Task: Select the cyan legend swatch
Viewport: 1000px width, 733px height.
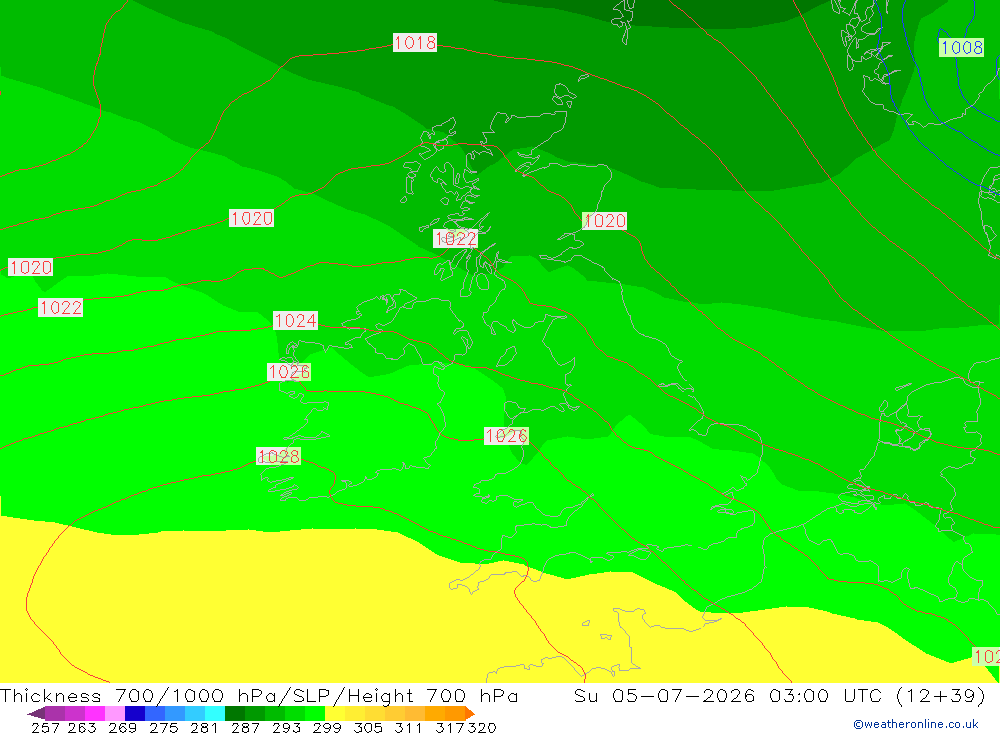Action: pyautogui.click(x=214, y=713)
